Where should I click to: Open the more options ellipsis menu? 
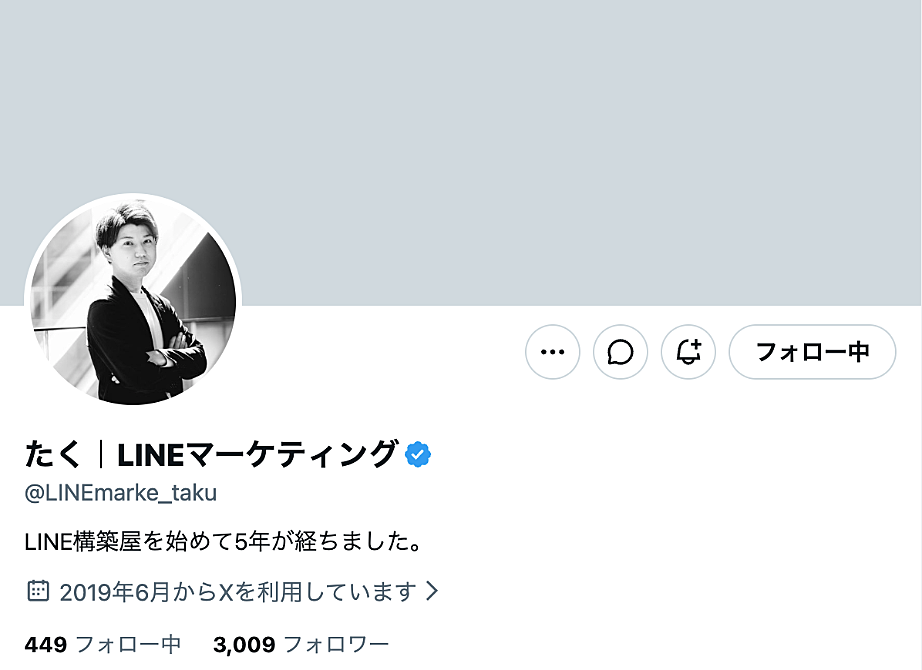(x=552, y=352)
